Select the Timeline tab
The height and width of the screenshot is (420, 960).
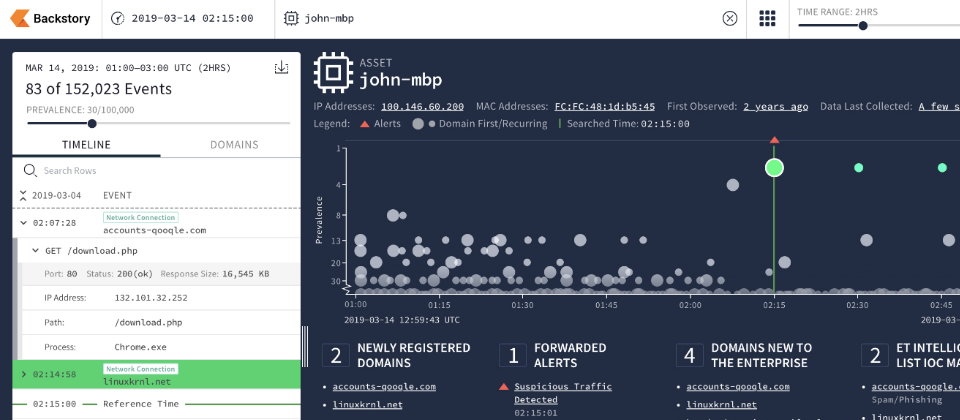point(86,145)
